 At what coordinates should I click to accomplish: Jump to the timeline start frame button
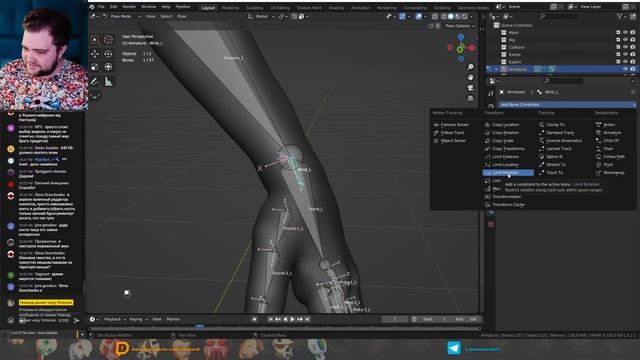(x=270, y=319)
